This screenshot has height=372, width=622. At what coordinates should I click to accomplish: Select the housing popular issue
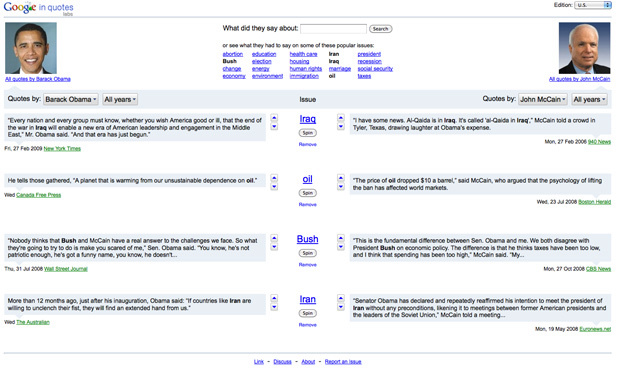pos(299,61)
